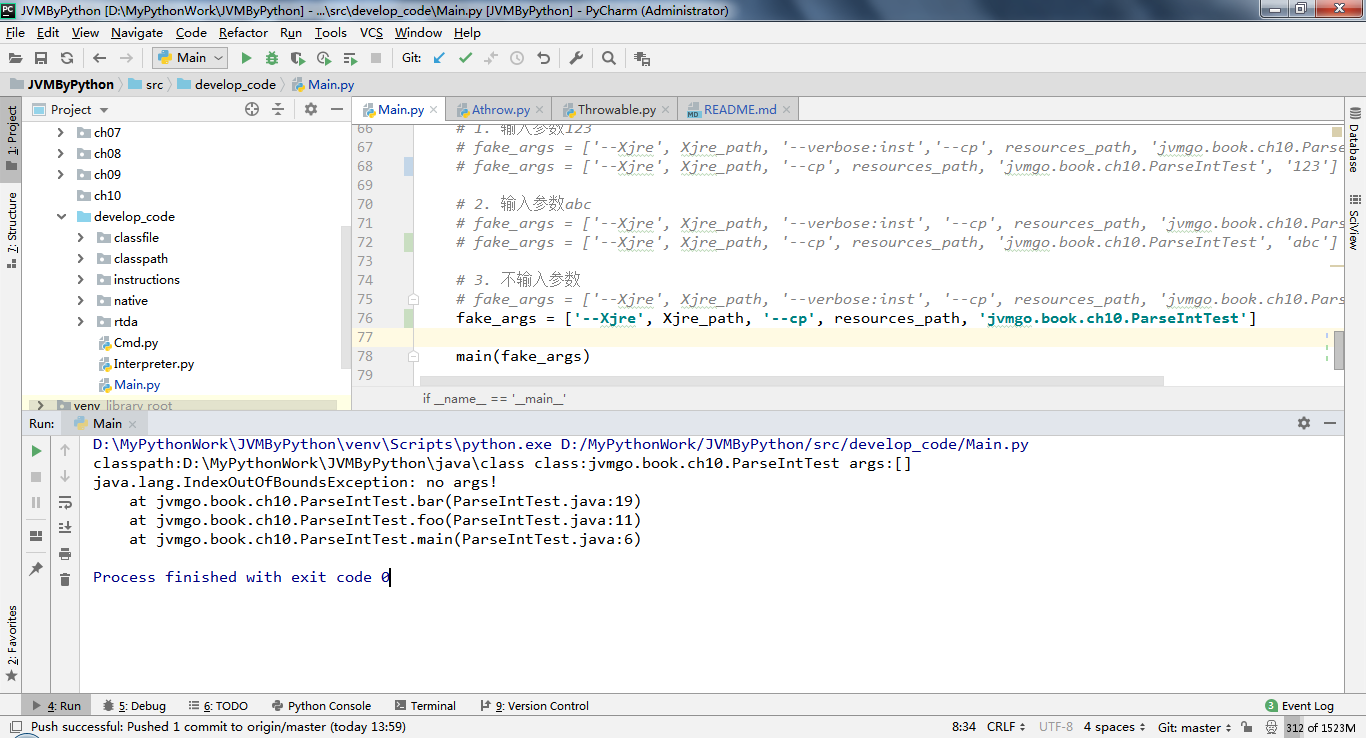The image size is (1366, 738).
Task: Collapse the develop_code folder
Action: [x=60, y=216]
